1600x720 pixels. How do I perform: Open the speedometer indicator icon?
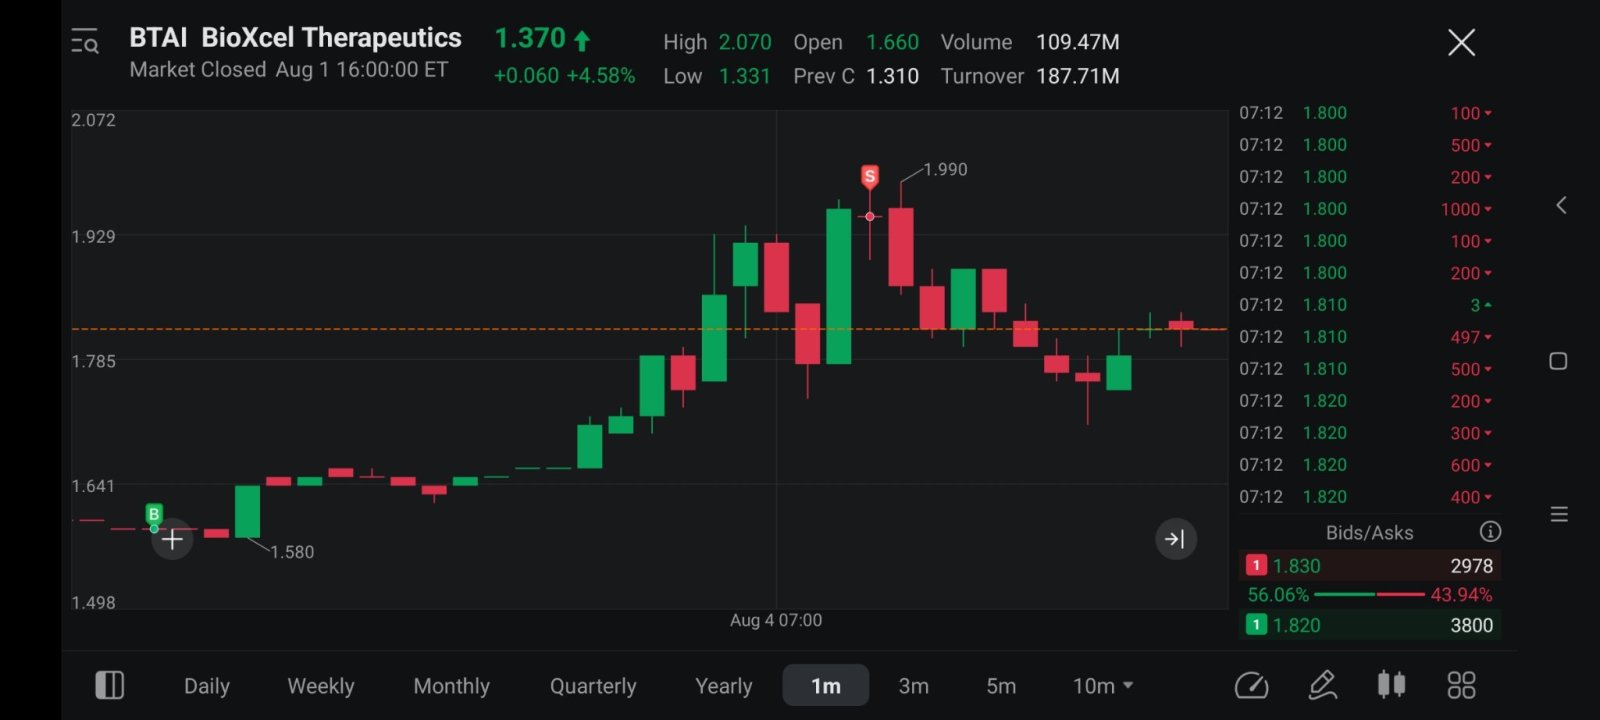pyautogui.click(x=1252, y=685)
